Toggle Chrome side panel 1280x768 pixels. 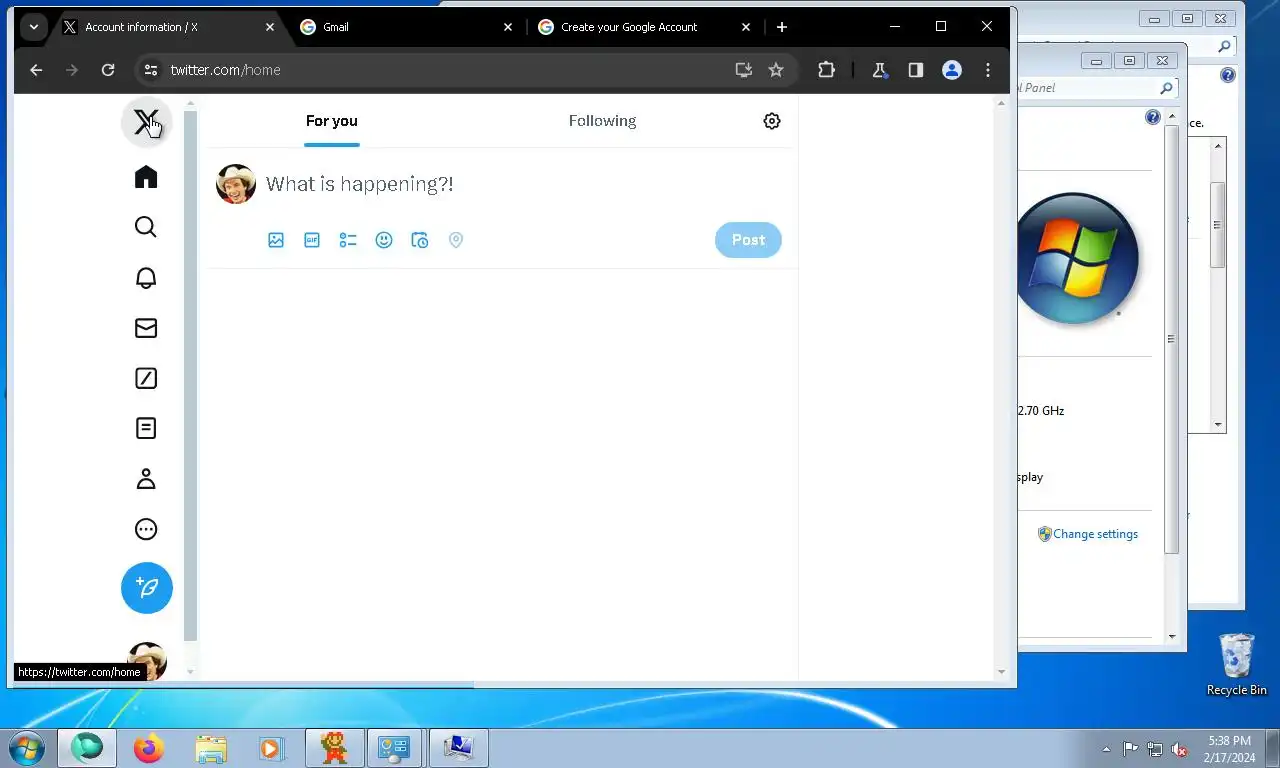point(915,70)
